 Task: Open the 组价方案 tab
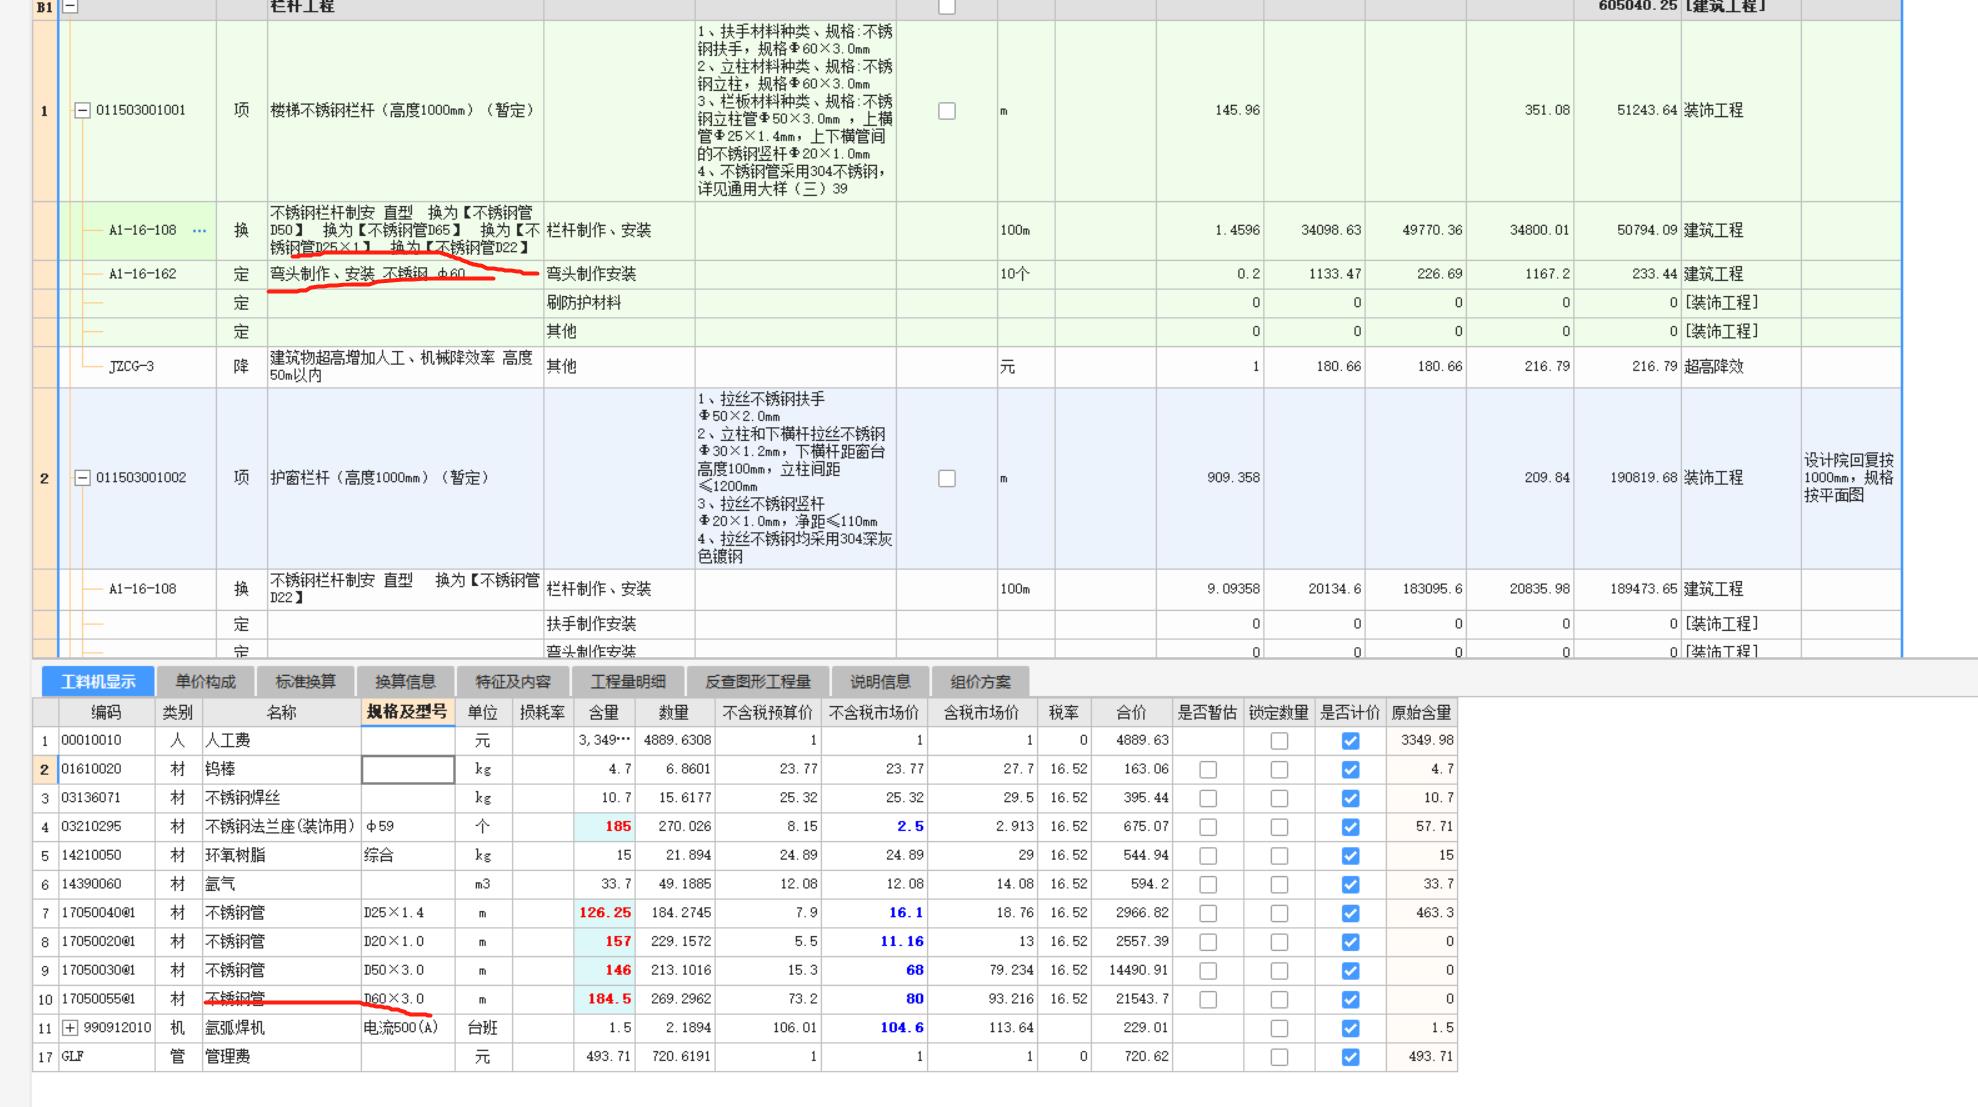click(980, 682)
